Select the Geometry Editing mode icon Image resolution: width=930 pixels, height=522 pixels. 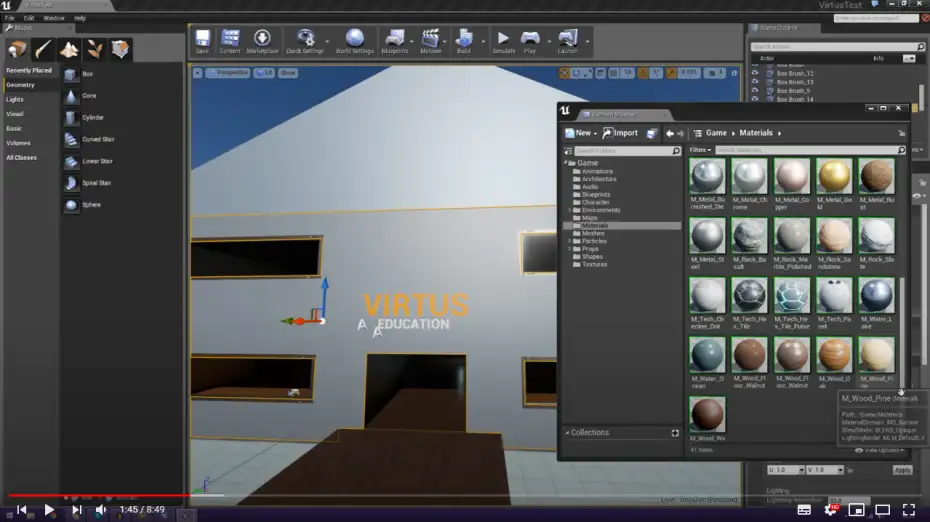120,49
